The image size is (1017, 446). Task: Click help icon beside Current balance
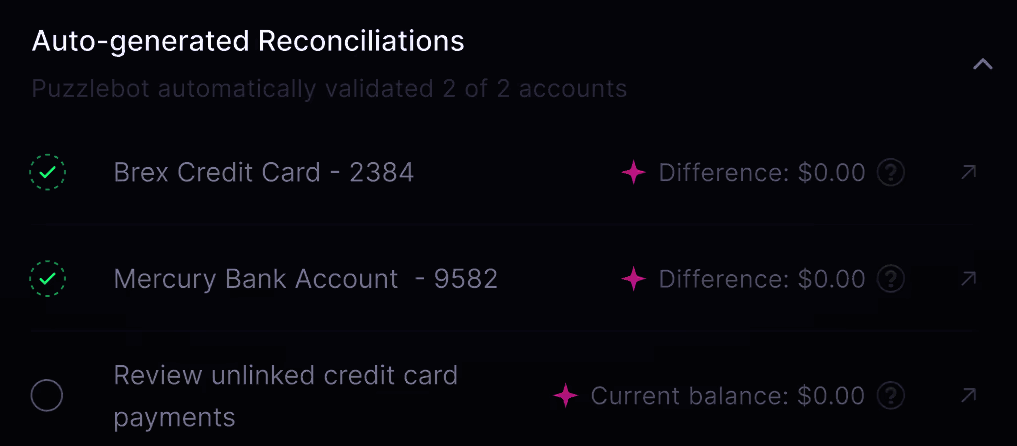pyautogui.click(x=890, y=396)
